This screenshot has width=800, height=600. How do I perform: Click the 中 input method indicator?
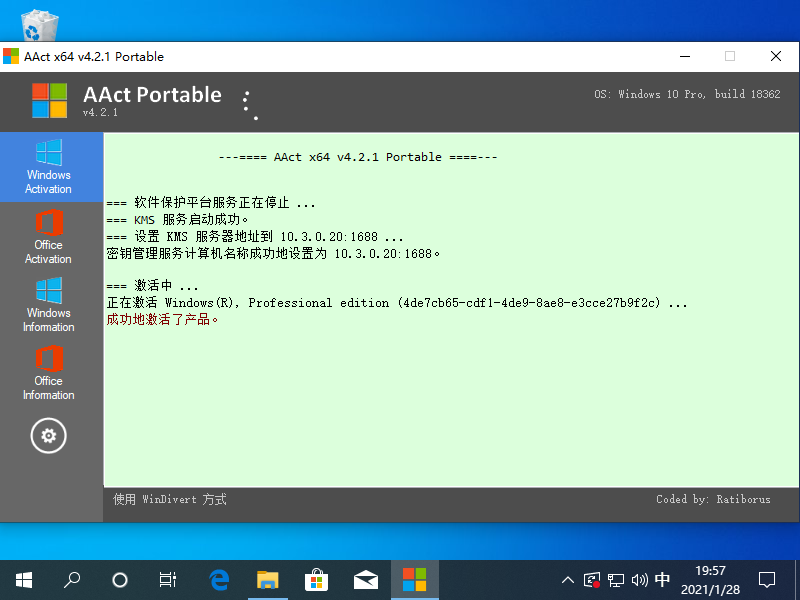(x=662, y=579)
